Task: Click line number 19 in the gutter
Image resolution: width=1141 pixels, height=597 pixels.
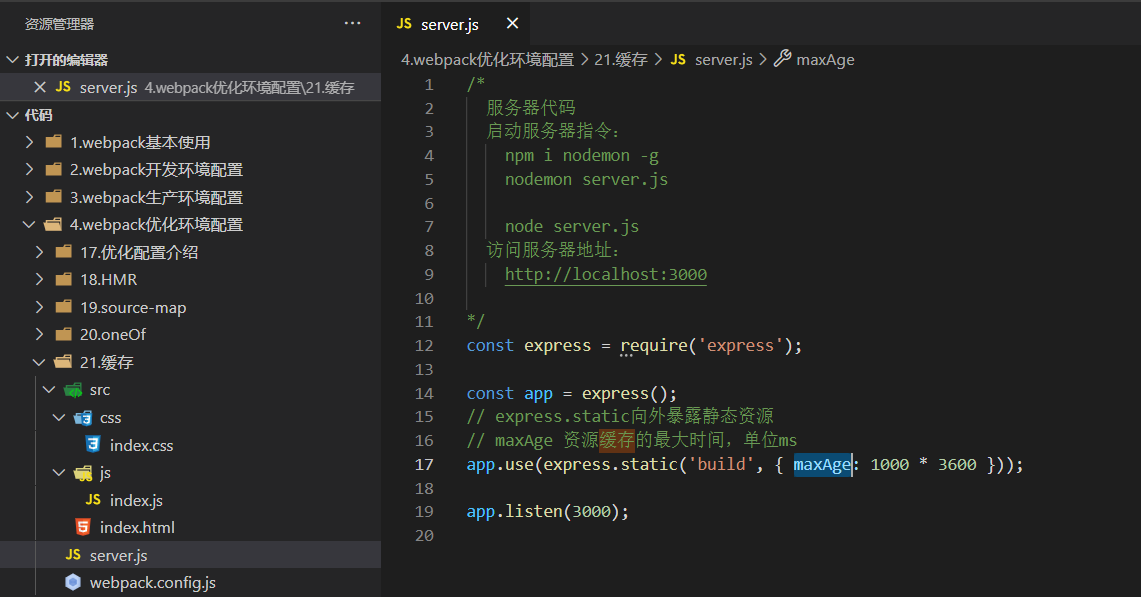Action: [424, 512]
